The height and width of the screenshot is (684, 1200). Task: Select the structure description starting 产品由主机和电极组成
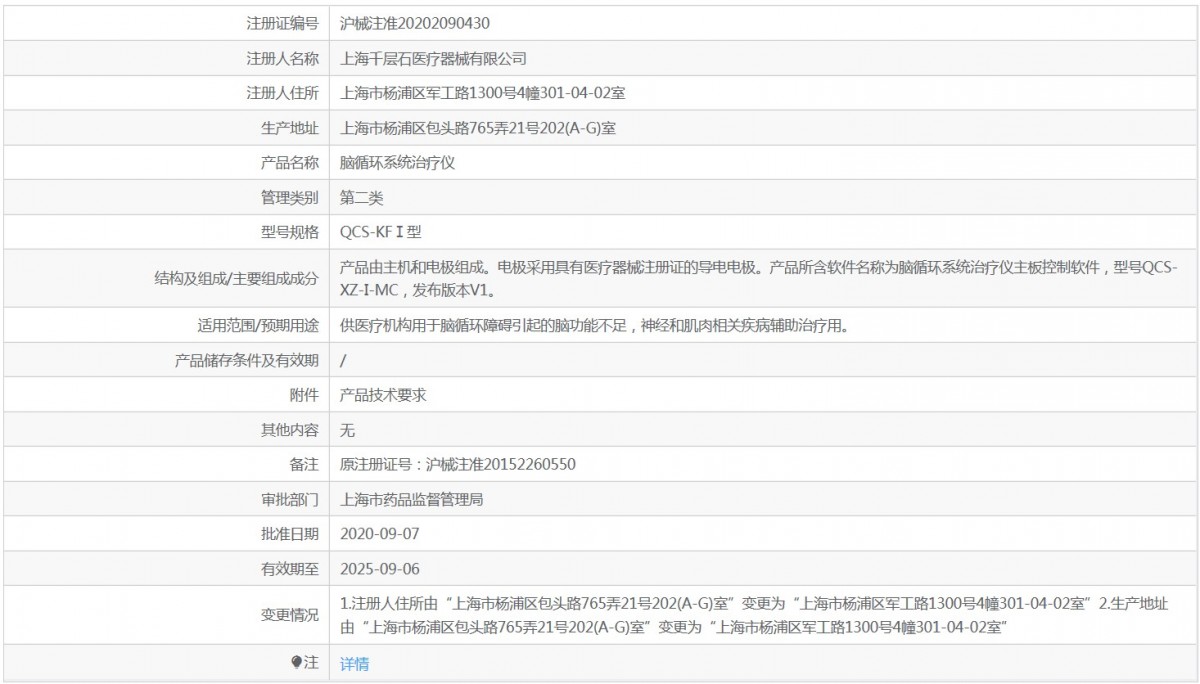tap(760, 279)
